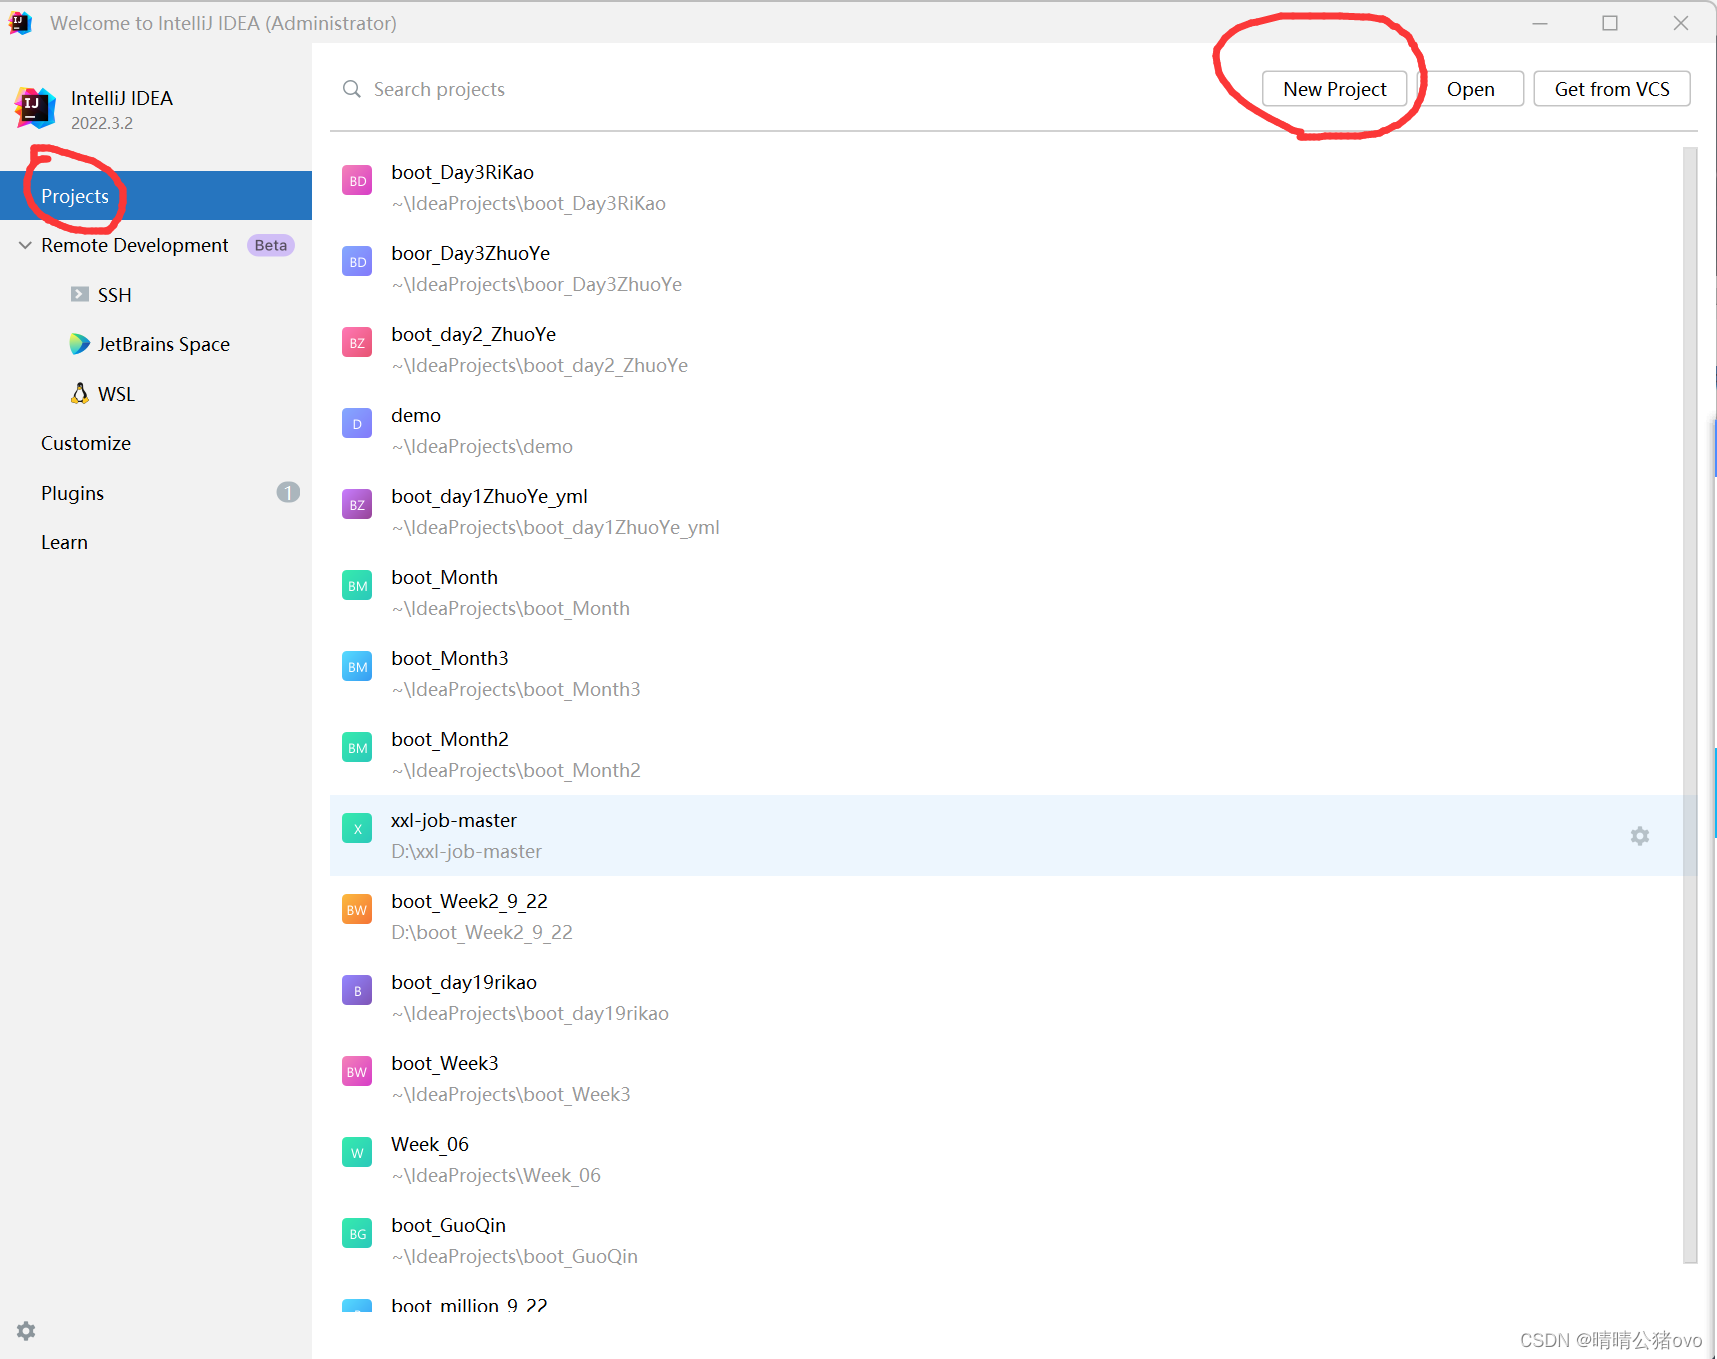Open project boot_Week2_9_22
Screen dimensions: 1717x1359
pos(1005,916)
